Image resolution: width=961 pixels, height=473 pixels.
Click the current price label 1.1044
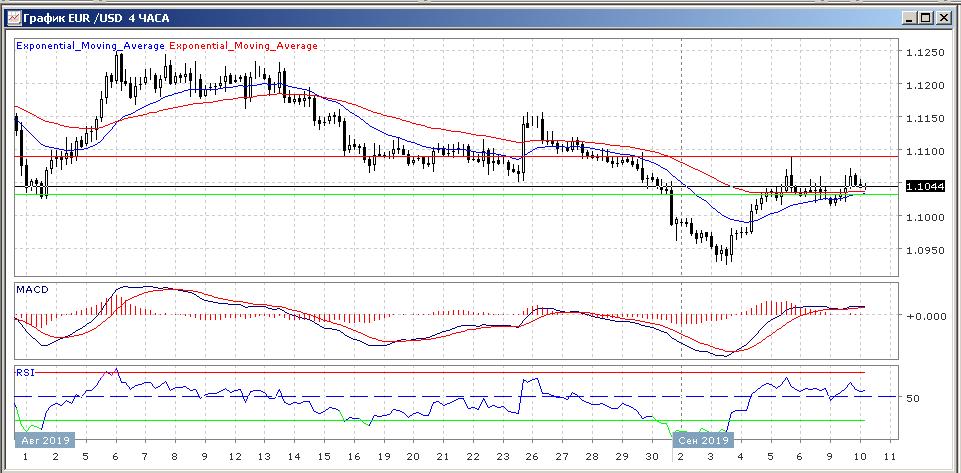(925, 186)
